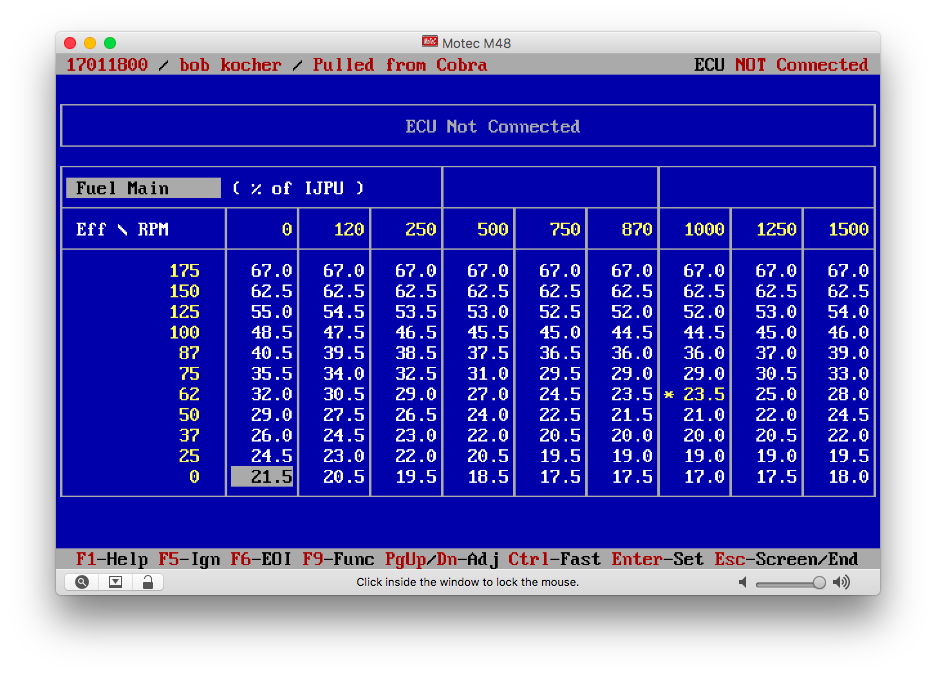
Task: Click the 'Click inside the window' lock hint
Action: click(467, 582)
